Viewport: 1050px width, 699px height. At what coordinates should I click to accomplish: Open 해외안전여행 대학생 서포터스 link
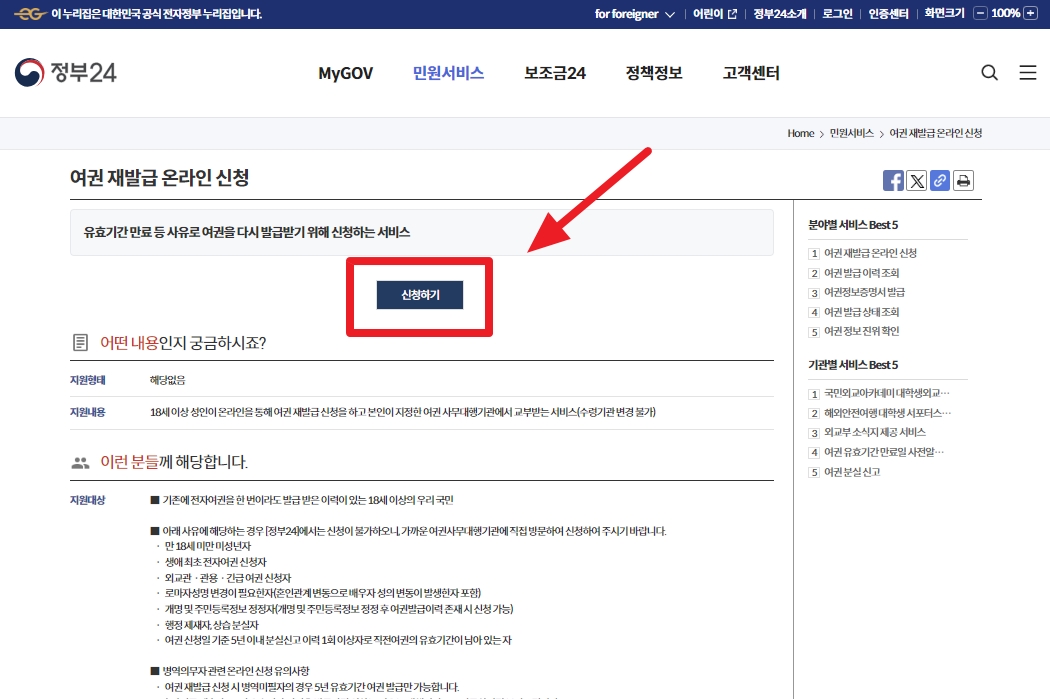click(x=887, y=413)
